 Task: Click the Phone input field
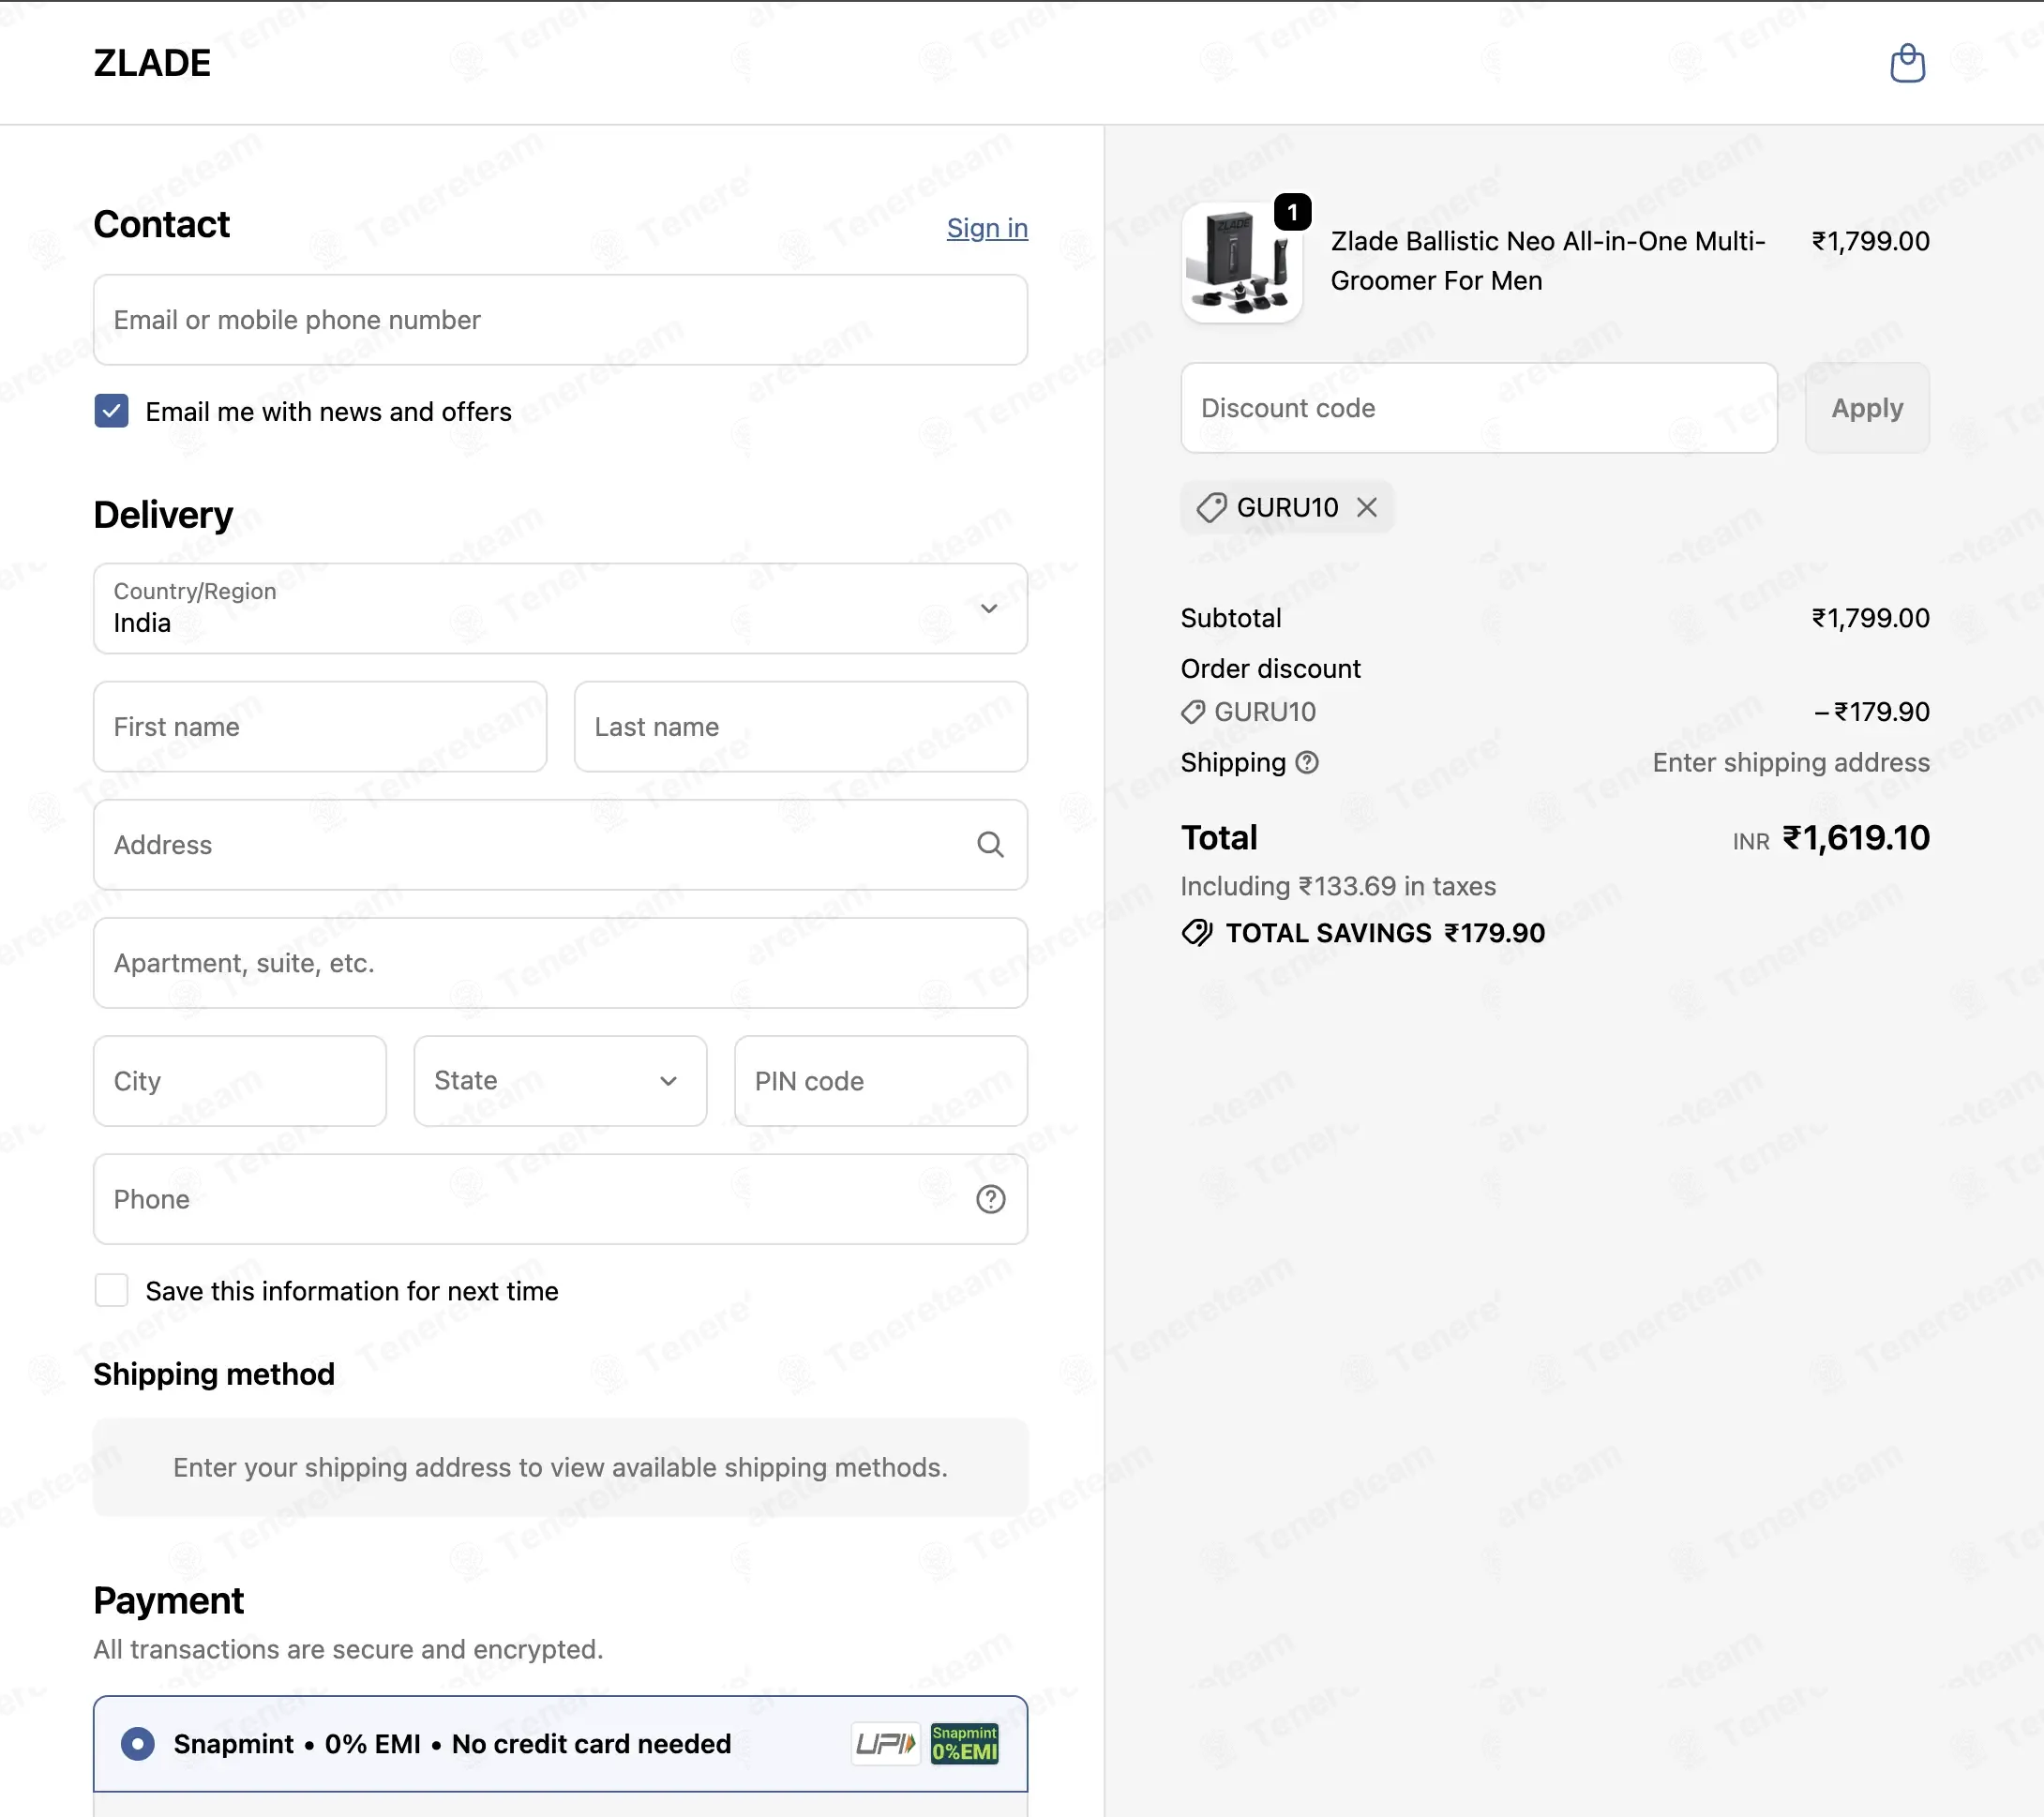click(x=560, y=1199)
